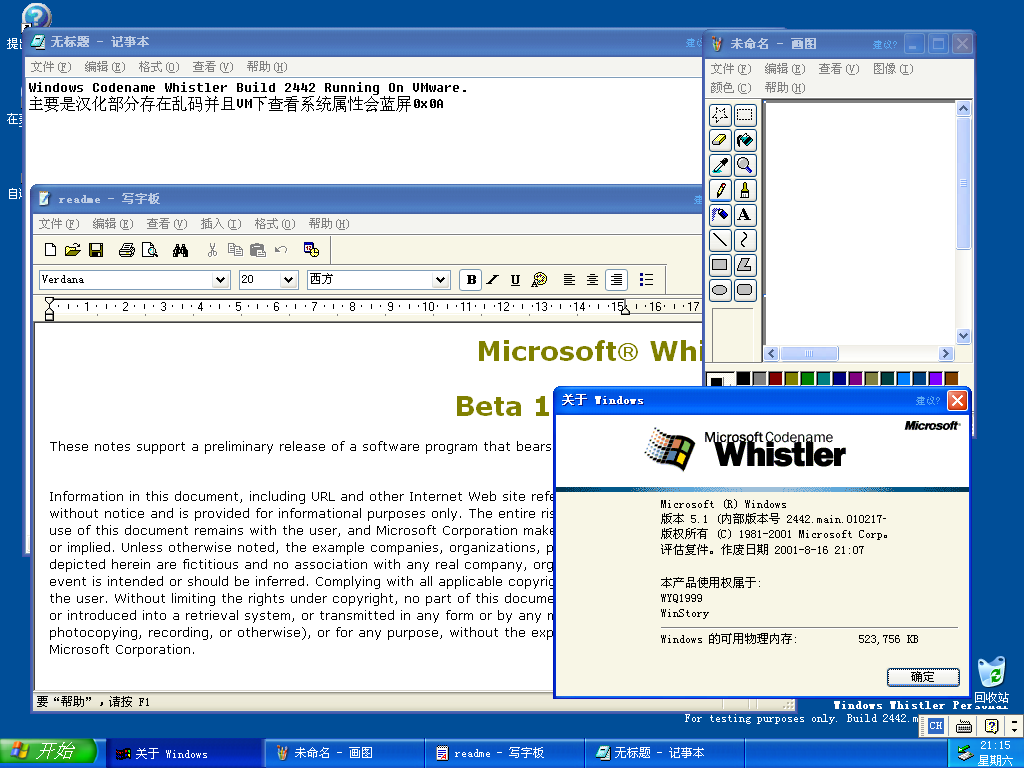Select the Pencil tool in Paint

(720, 190)
